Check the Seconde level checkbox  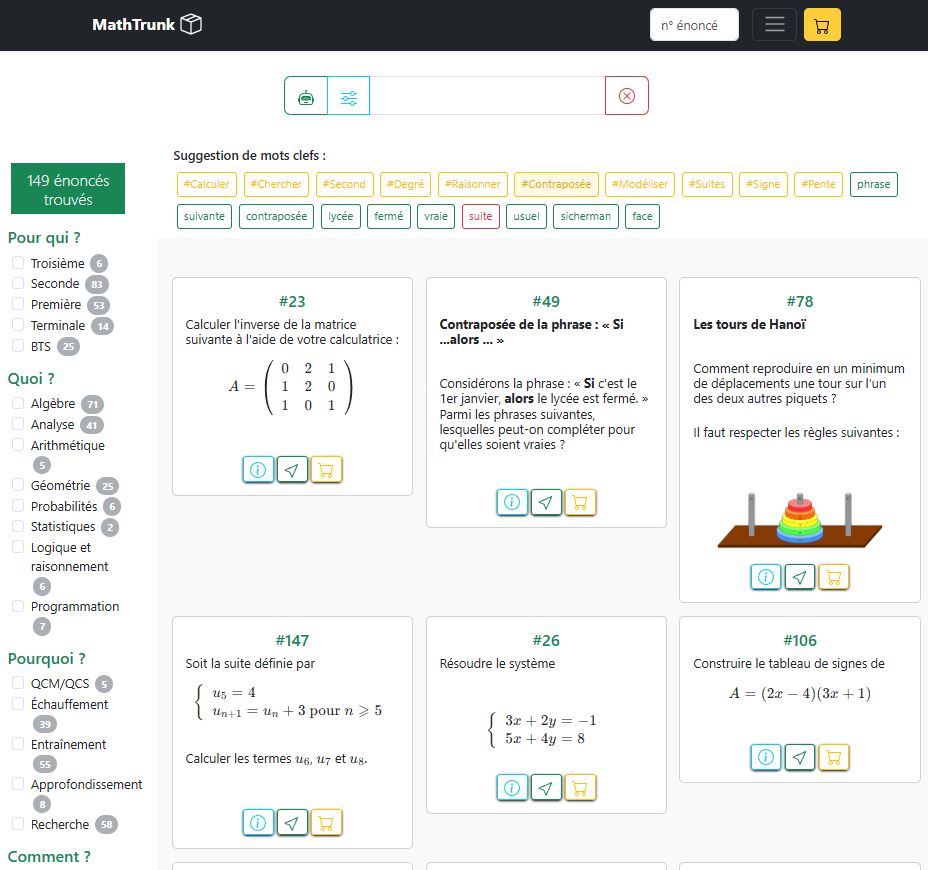pos(18,283)
